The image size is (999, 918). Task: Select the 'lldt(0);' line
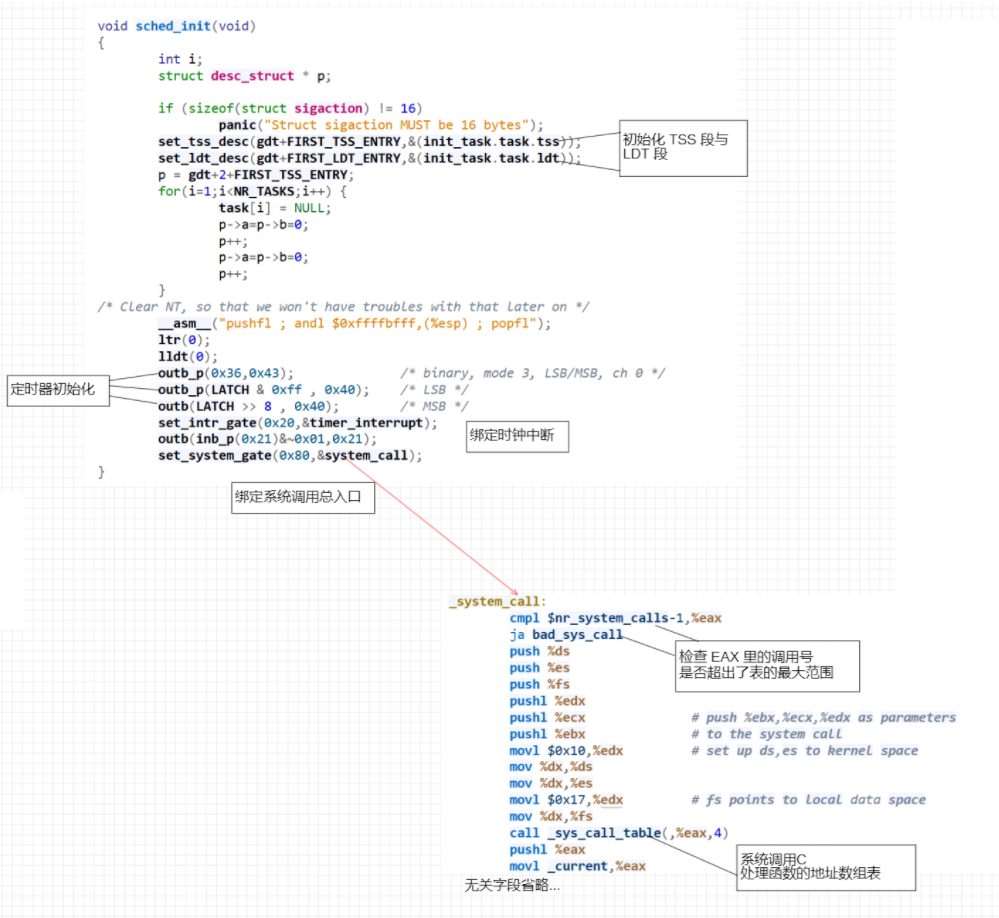pyautogui.click(x=188, y=357)
